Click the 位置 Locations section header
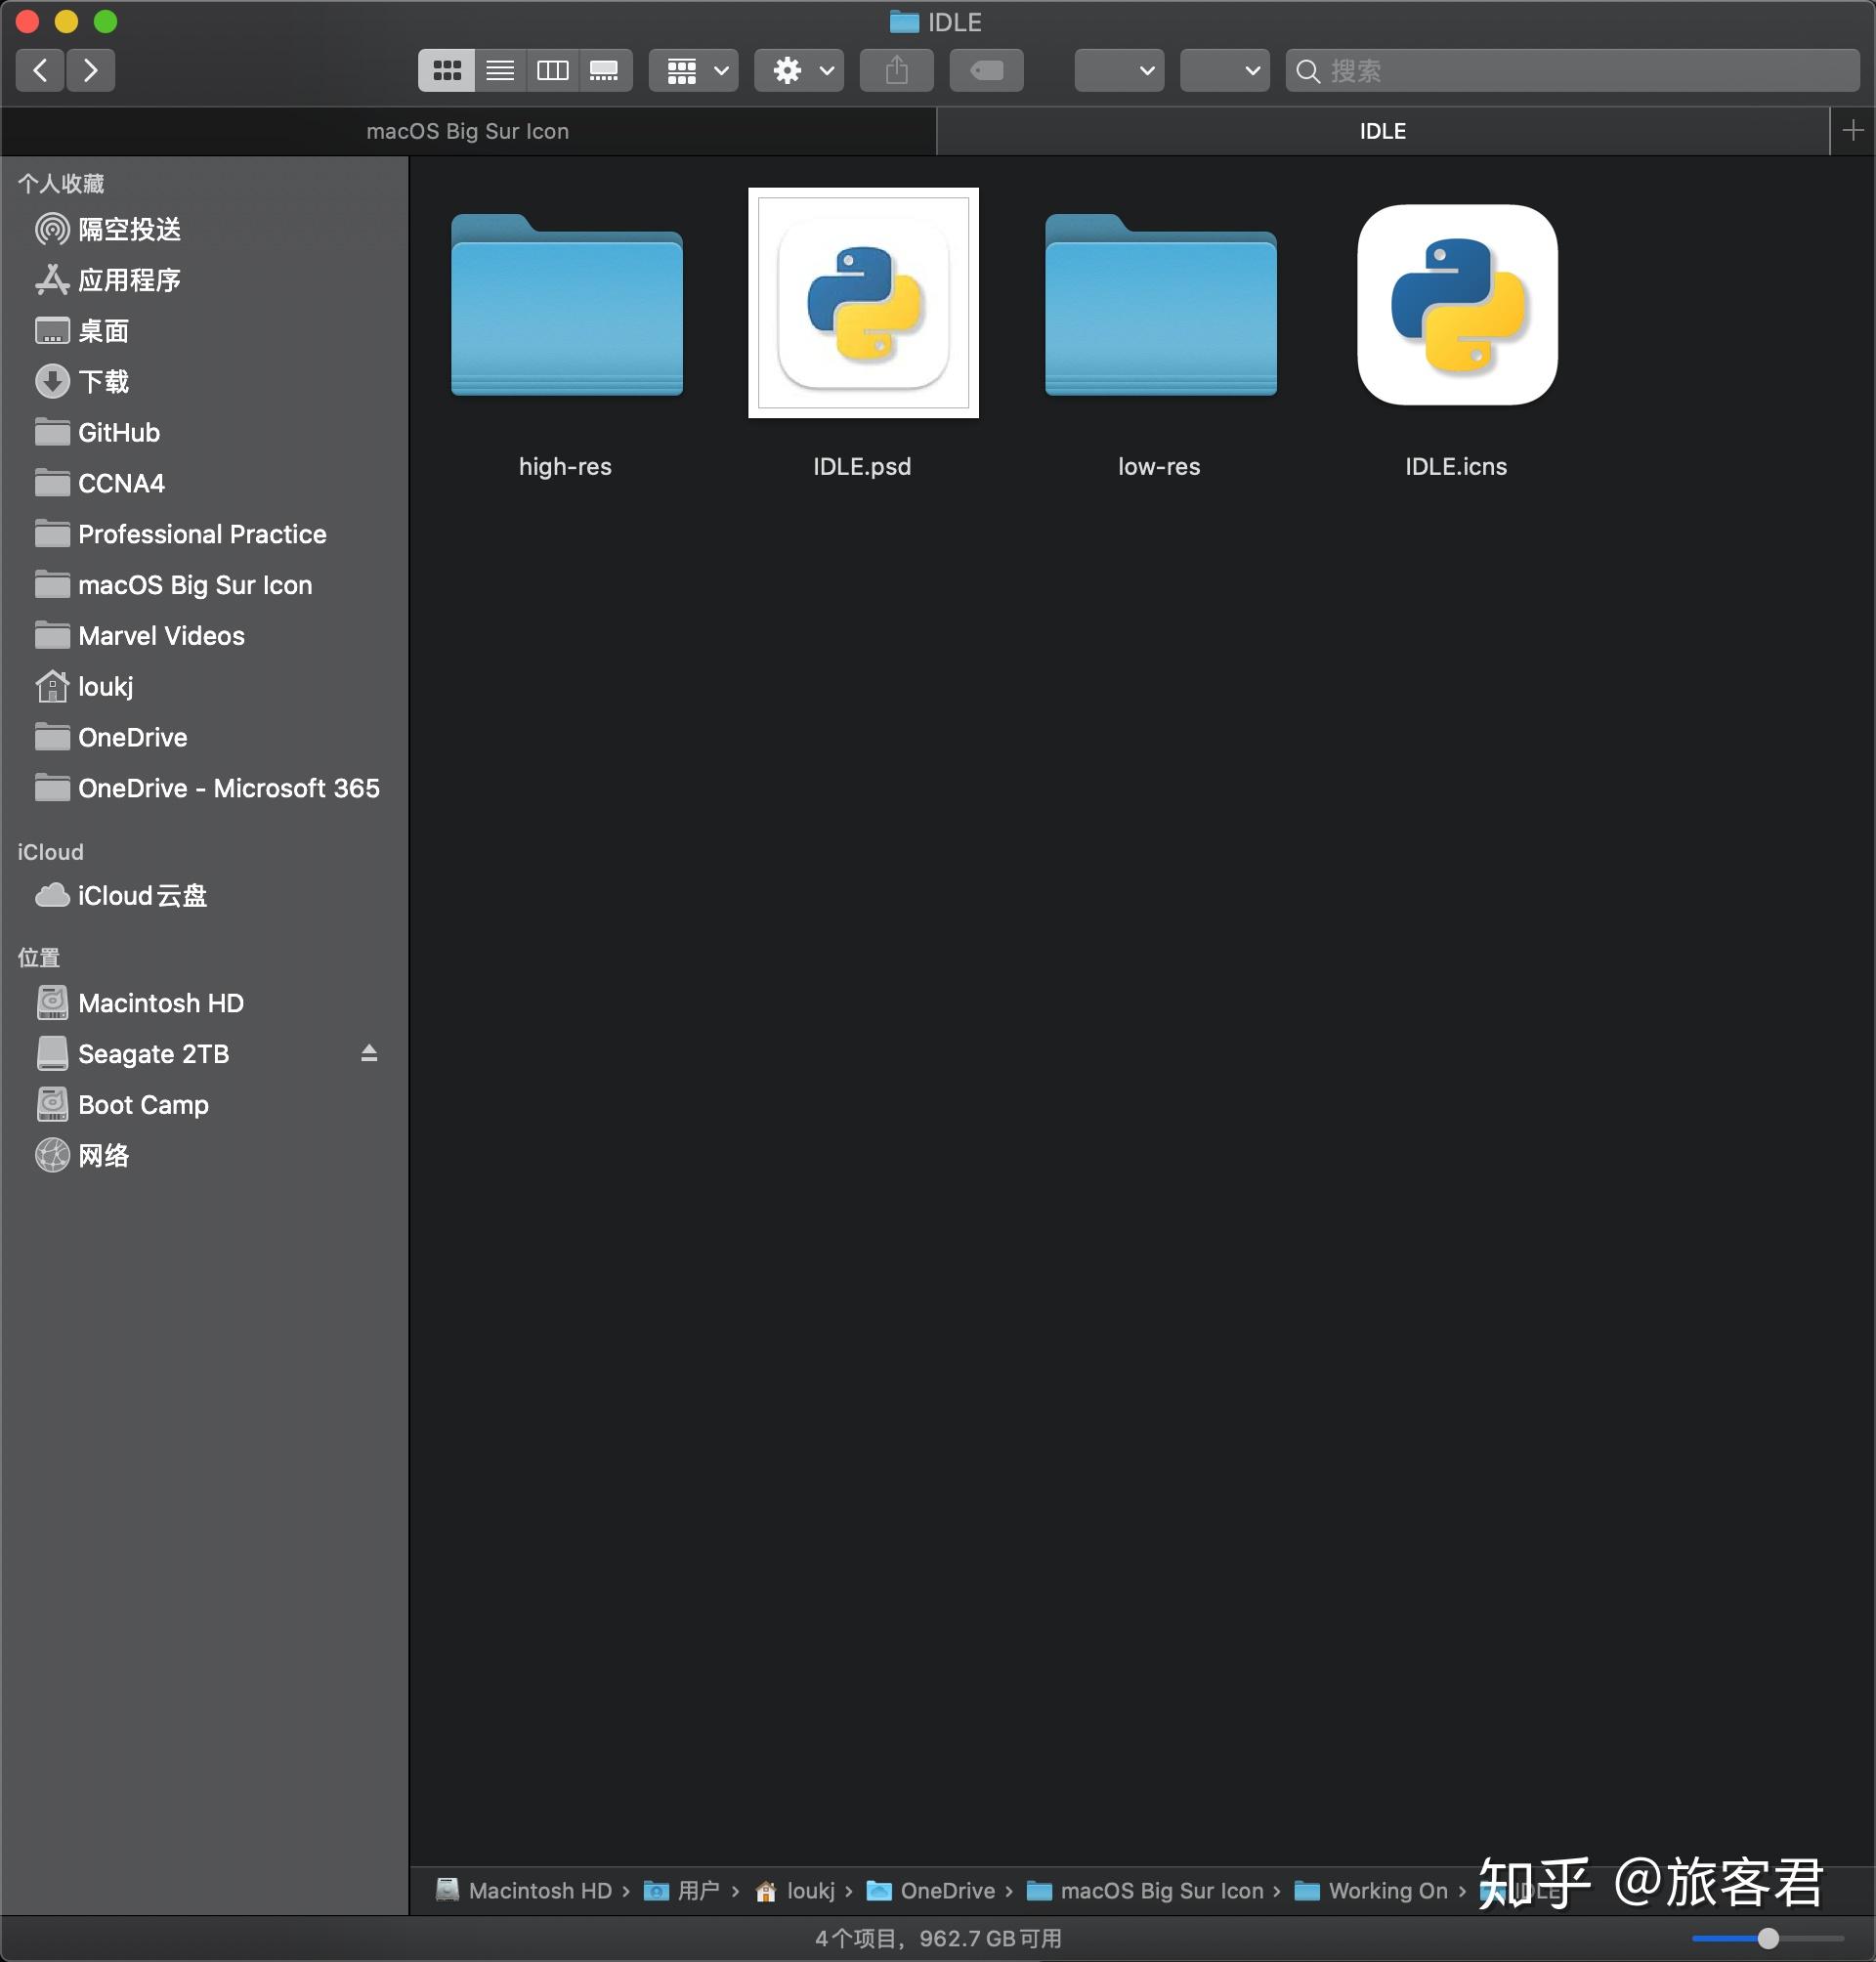This screenshot has width=1876, height=1962. tap(39, 957)
